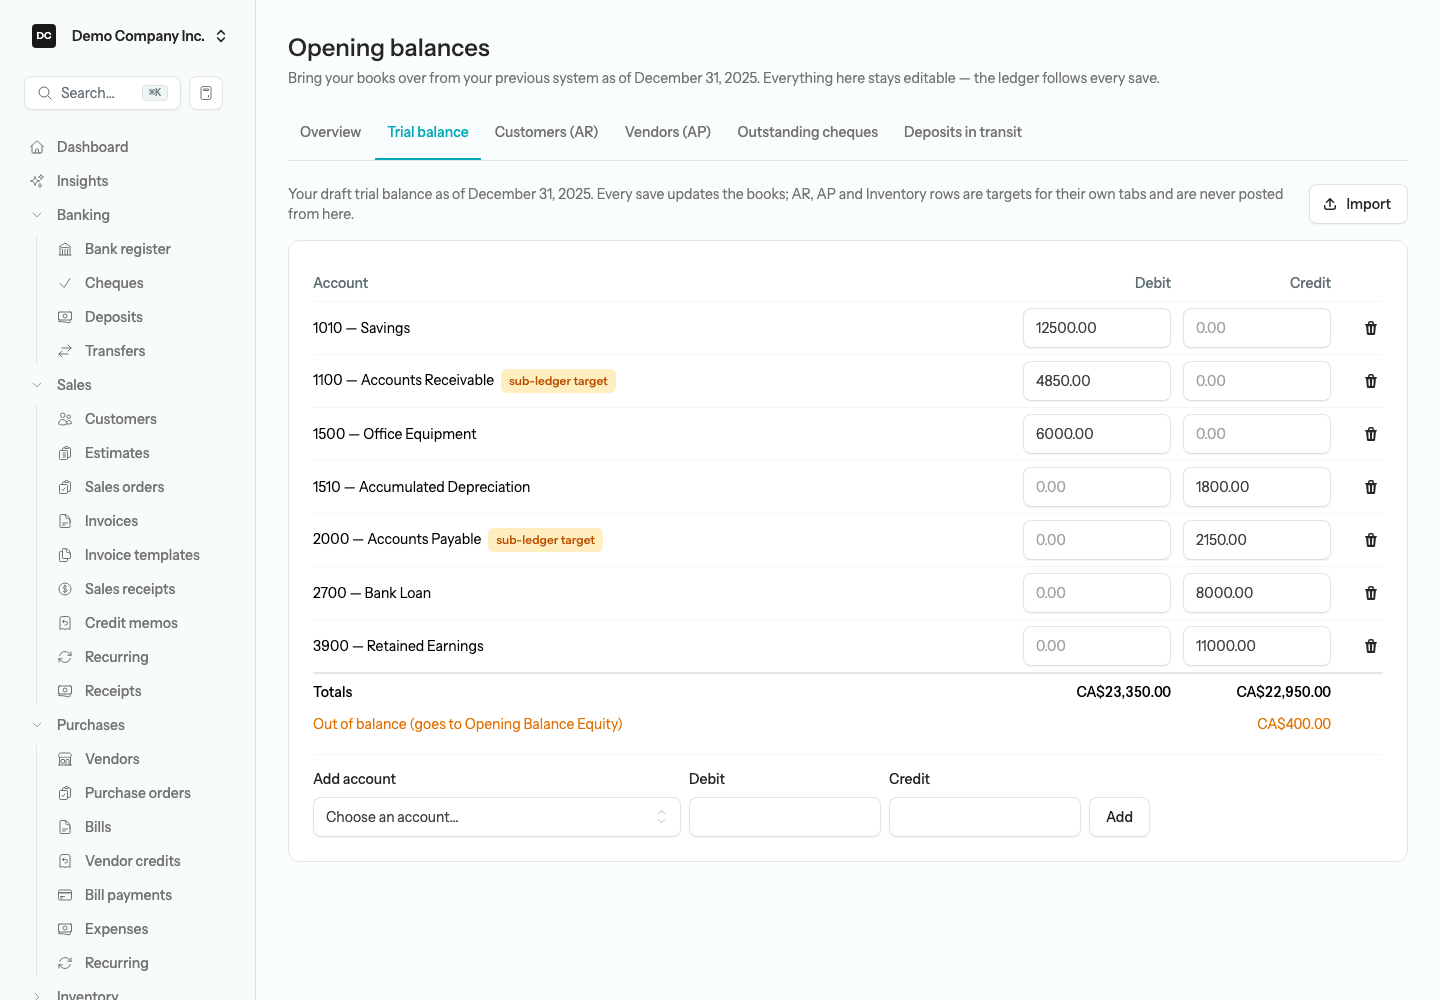Screen dimensions: 1440x1000
Task: Switch to the Vendors (AP) tab
Action: 668,132
